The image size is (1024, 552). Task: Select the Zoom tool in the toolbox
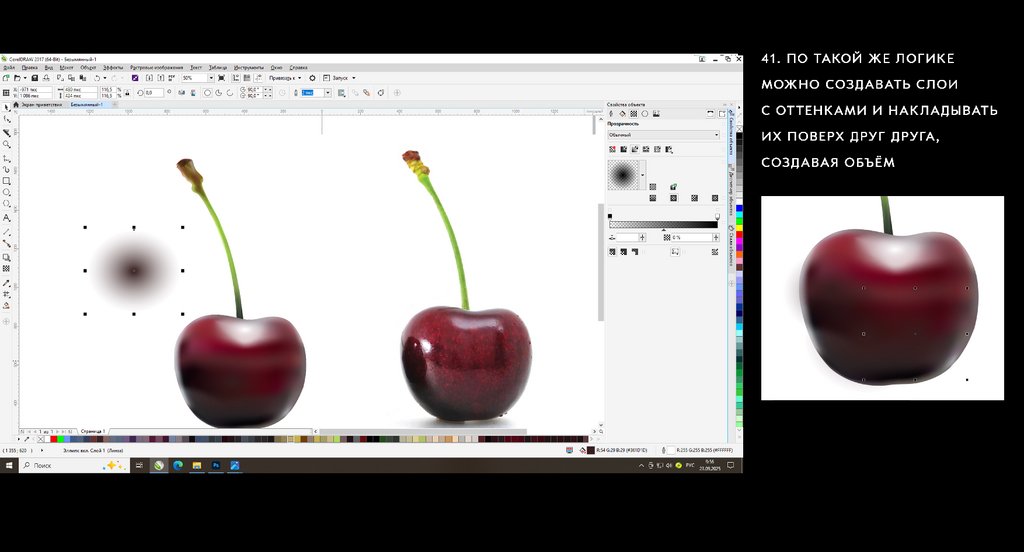coord(7,144)
